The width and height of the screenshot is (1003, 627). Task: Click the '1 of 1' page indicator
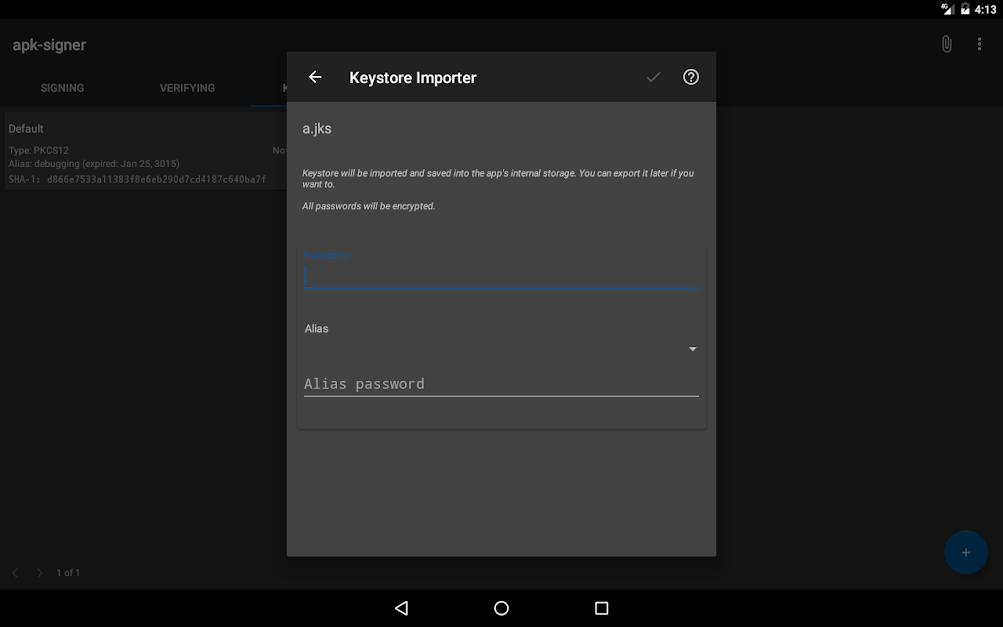point(68,573)
